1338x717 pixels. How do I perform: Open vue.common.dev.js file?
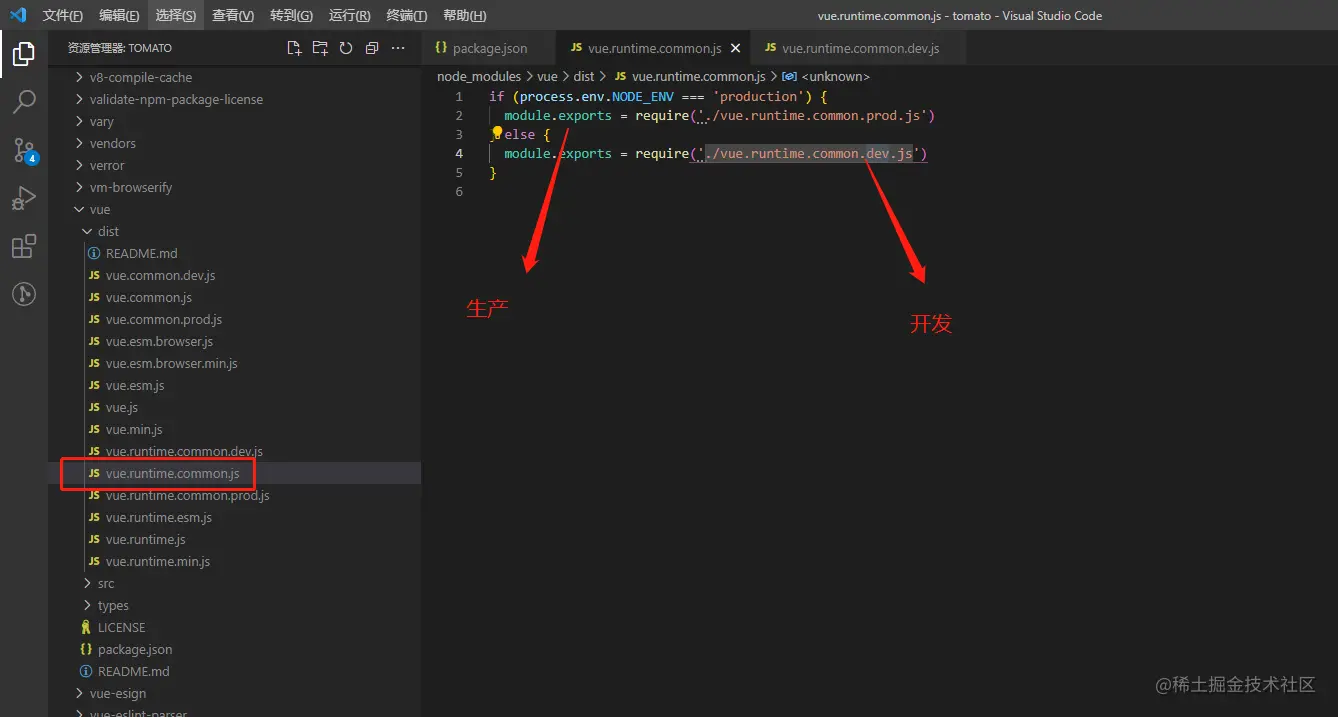pyautogui.click(x=160, y=275)
